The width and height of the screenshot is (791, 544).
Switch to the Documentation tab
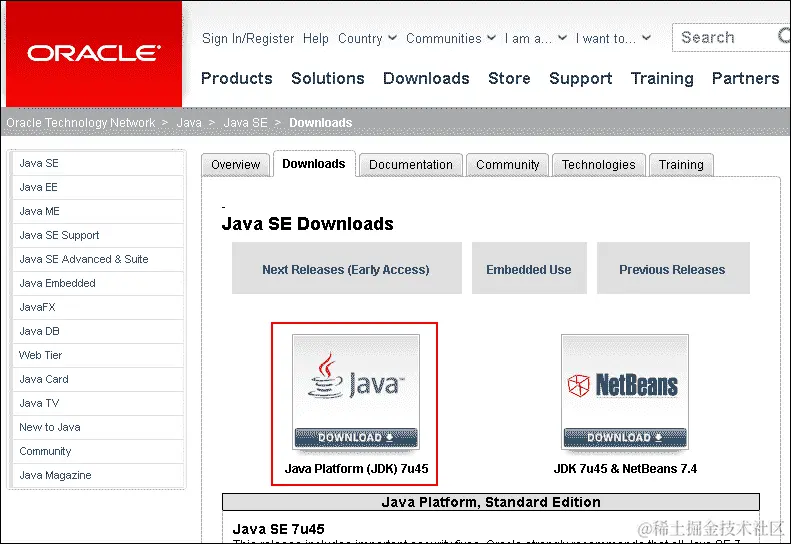point(411,165)
